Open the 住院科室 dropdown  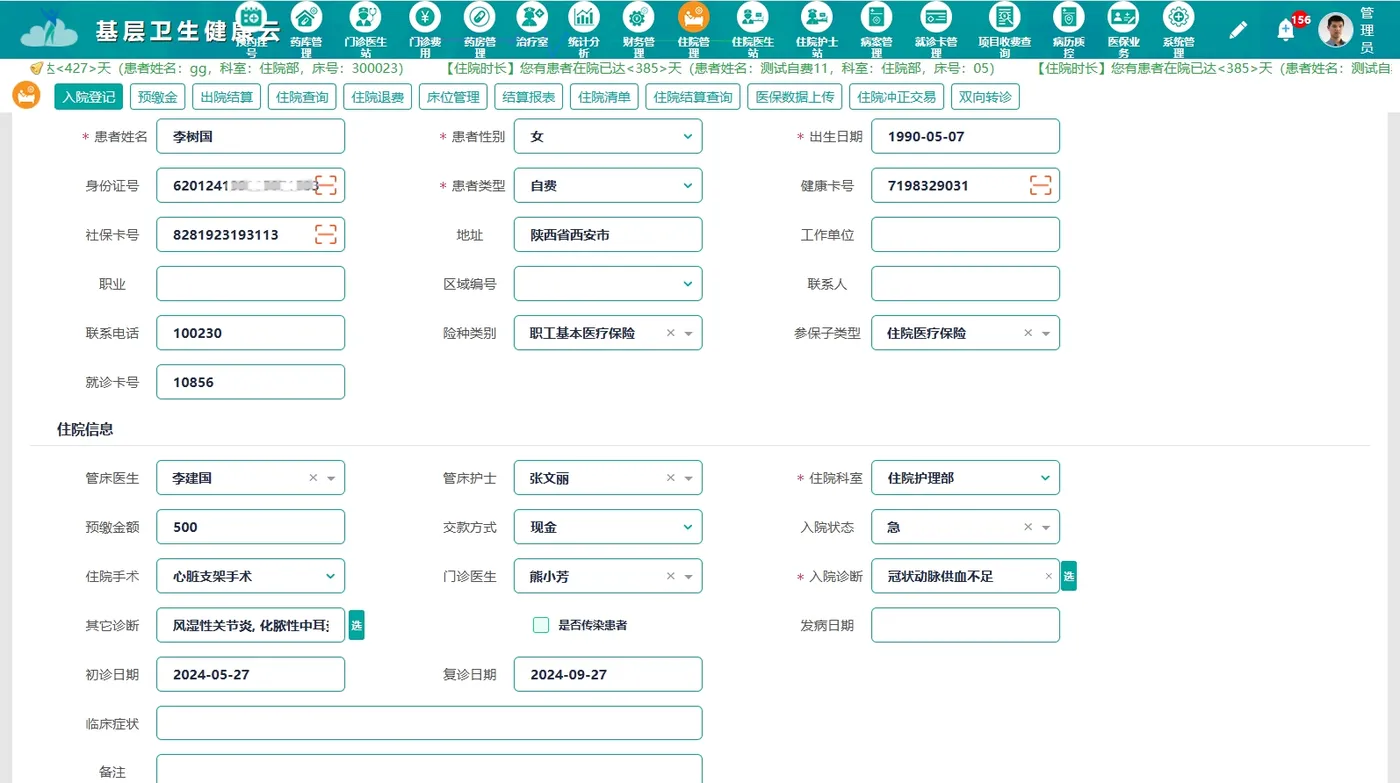tap(965, 478)
